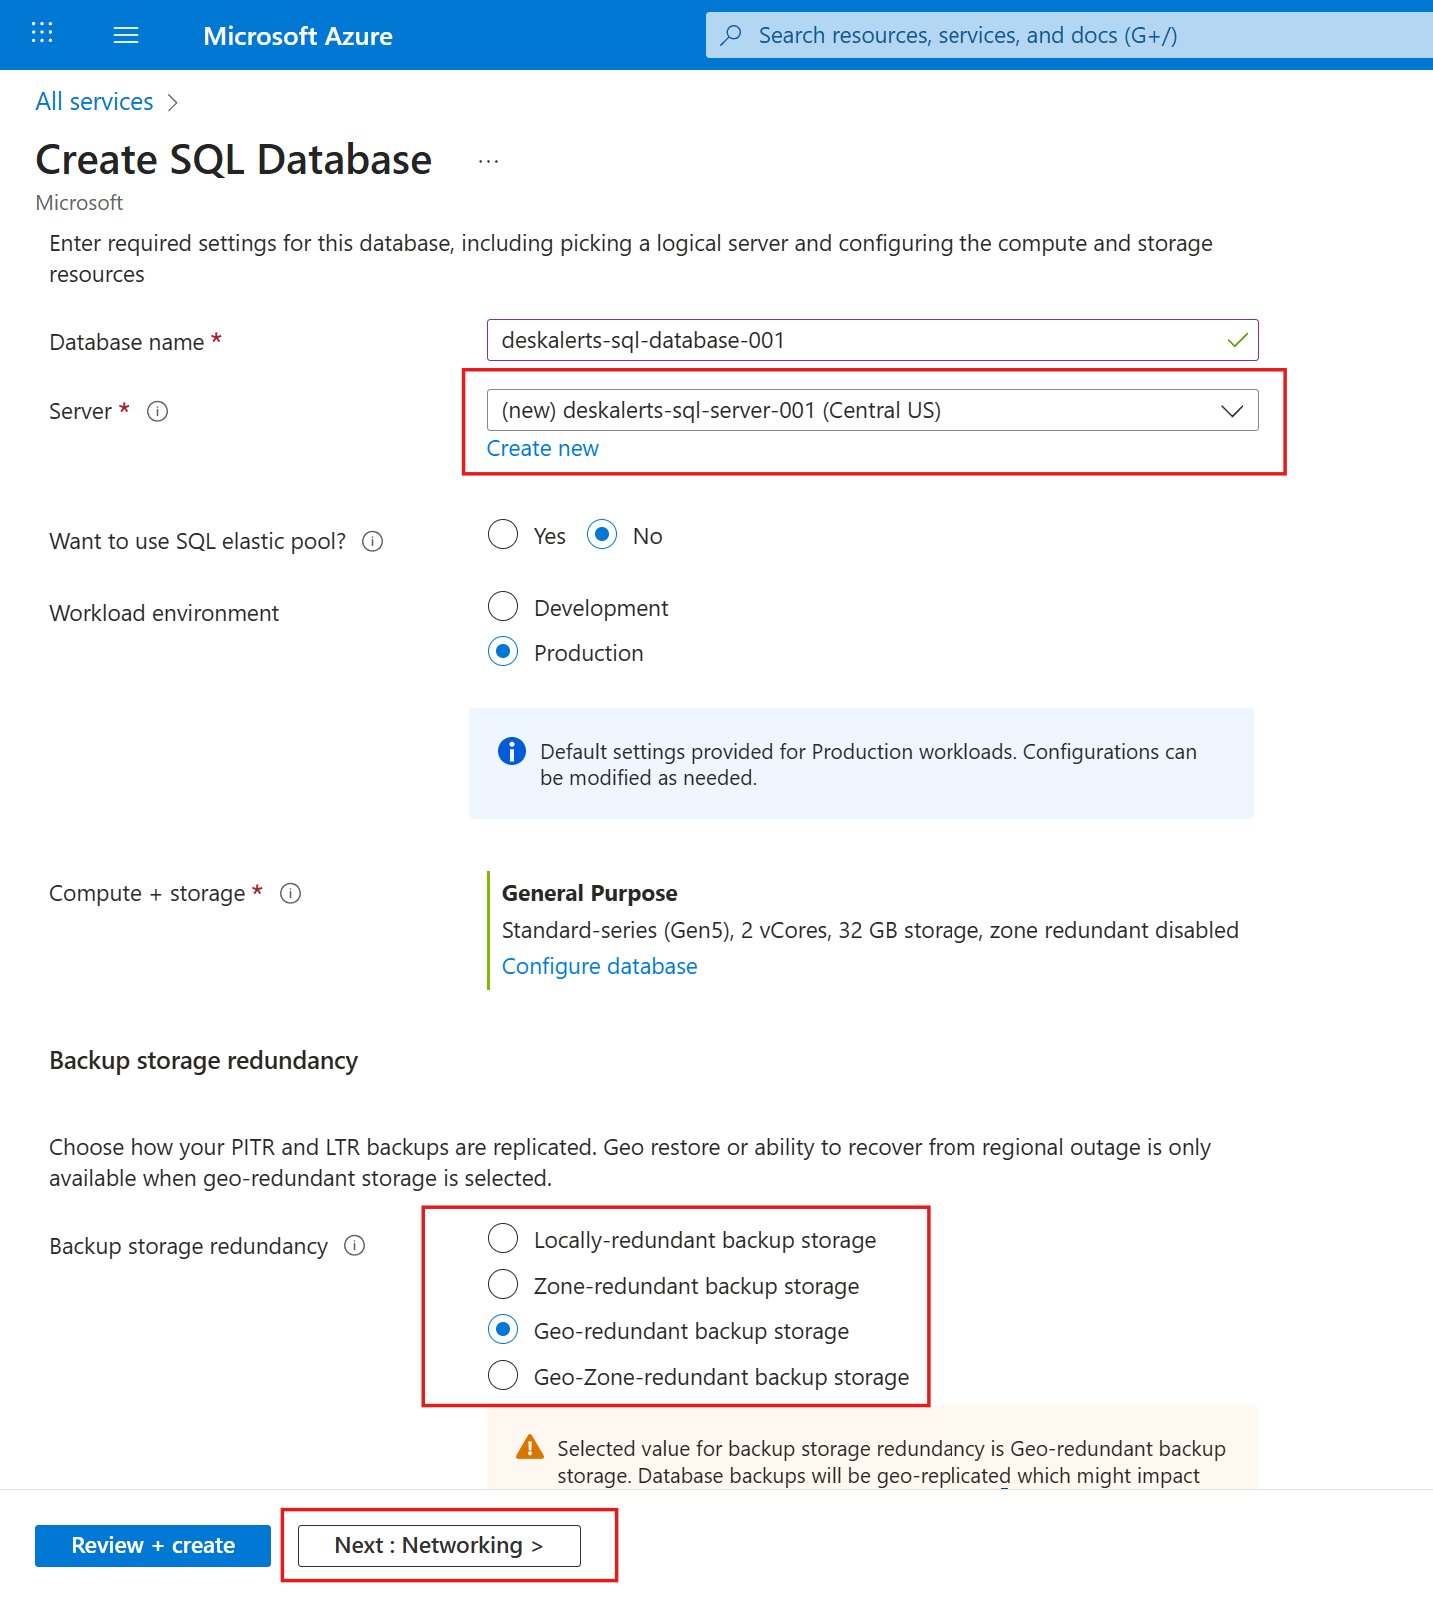Click Create new server link

[543, 448]
